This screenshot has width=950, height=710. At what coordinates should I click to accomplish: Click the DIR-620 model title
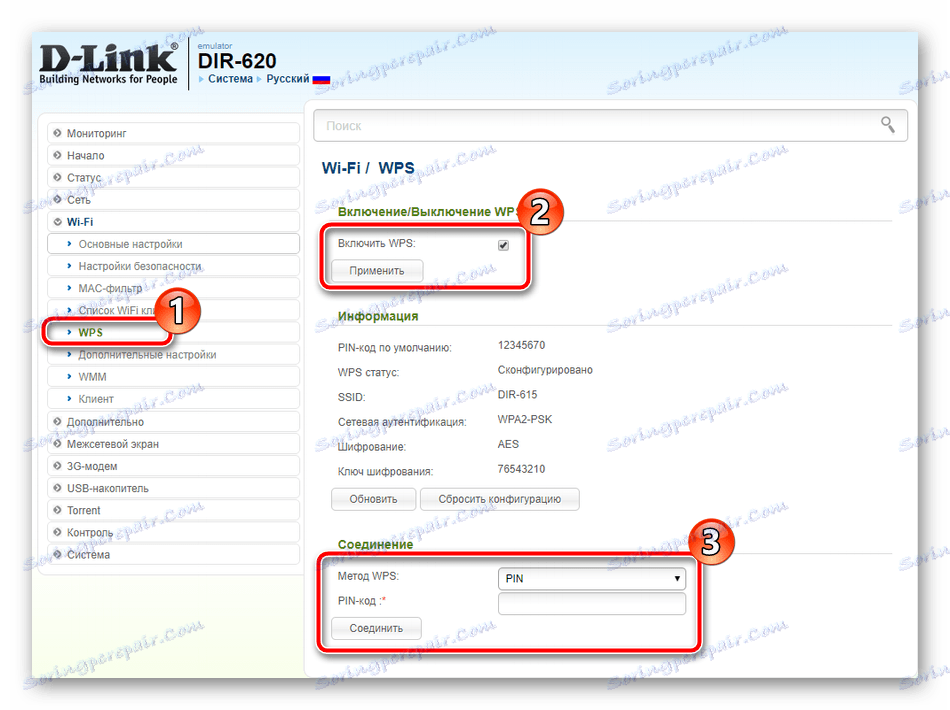click(237, 61)
